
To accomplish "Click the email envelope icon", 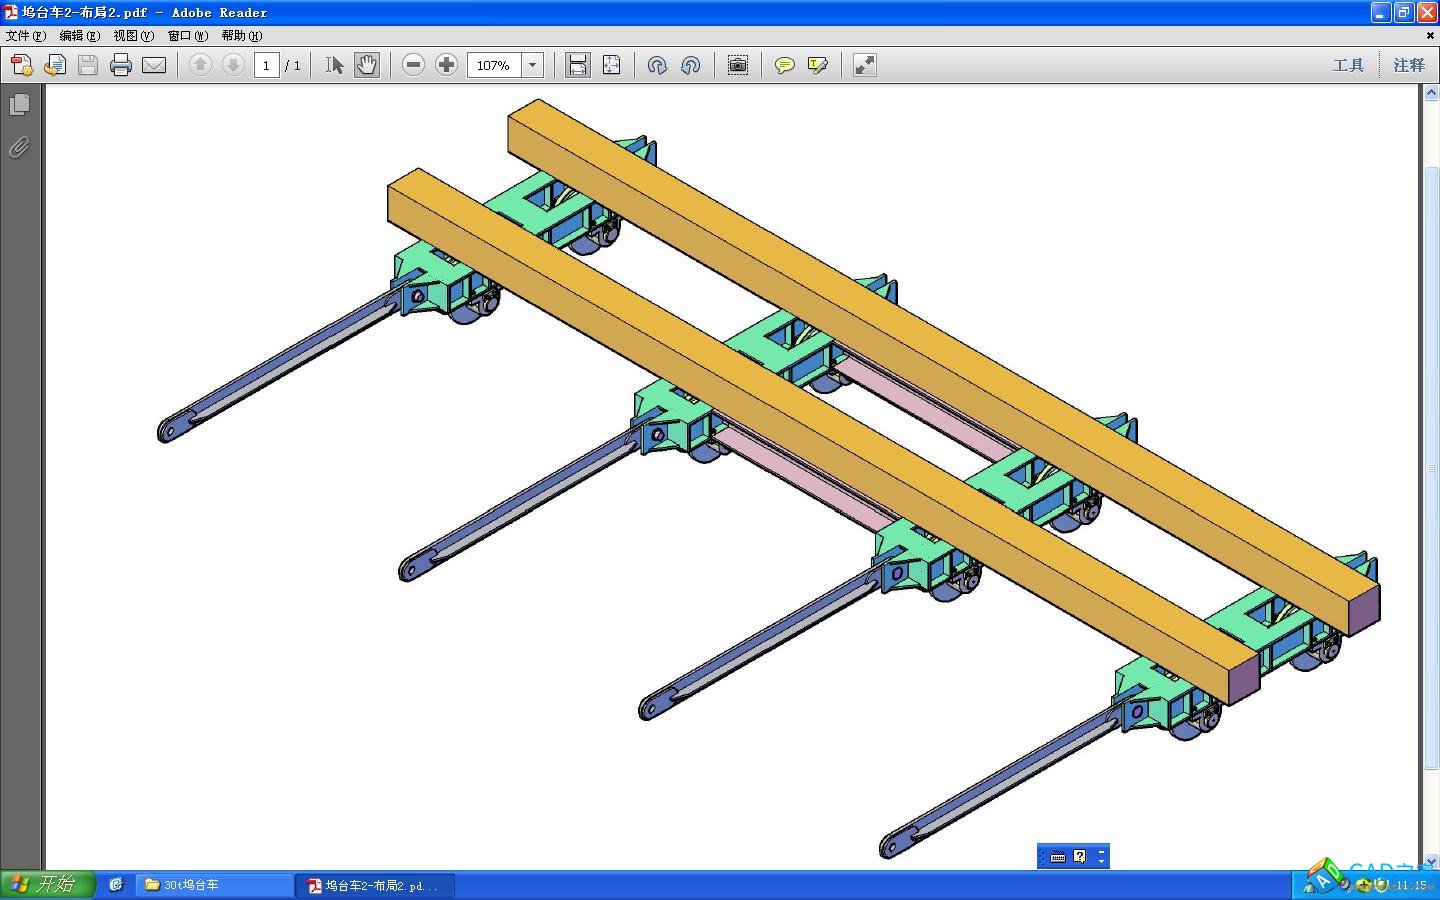I will coord(154,66).
